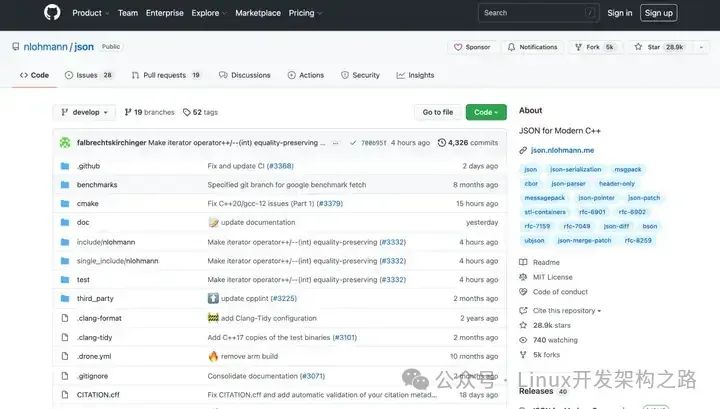Switch to the Pull requests tab
720x409 pixels.
(166, 75)
